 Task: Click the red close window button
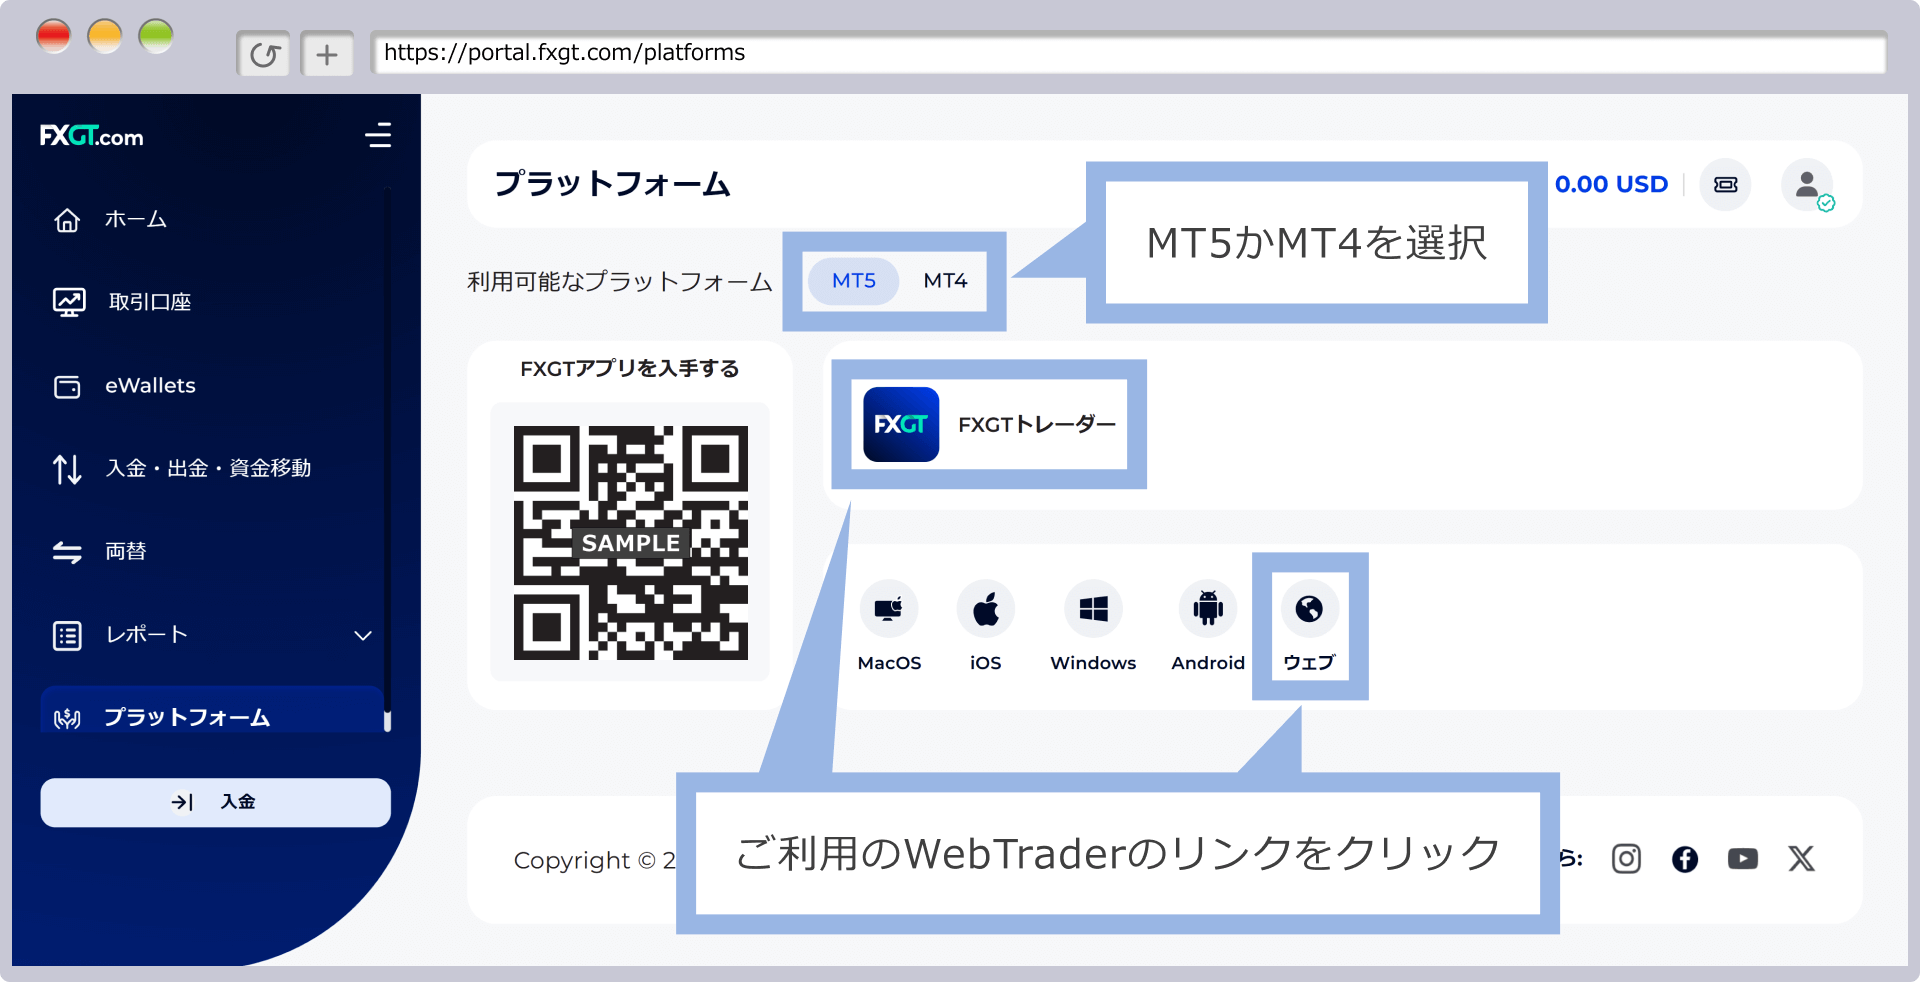(x=53, y=36)
